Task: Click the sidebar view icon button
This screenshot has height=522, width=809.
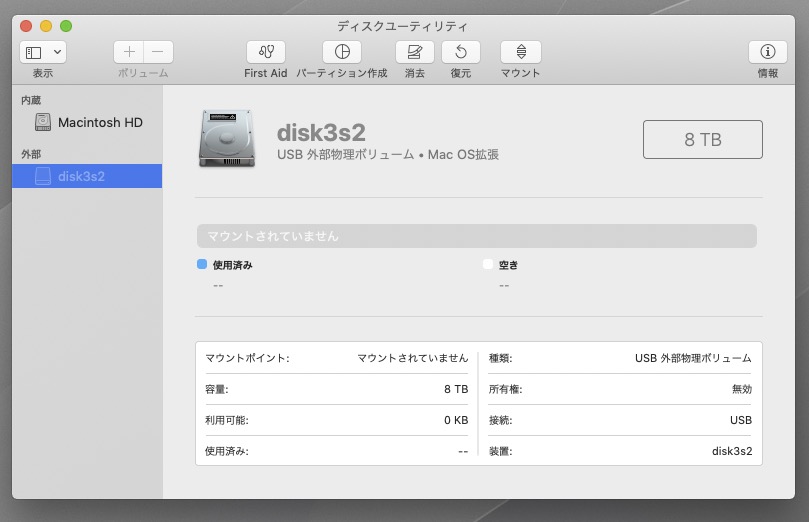Action: [x=34, y=52]
